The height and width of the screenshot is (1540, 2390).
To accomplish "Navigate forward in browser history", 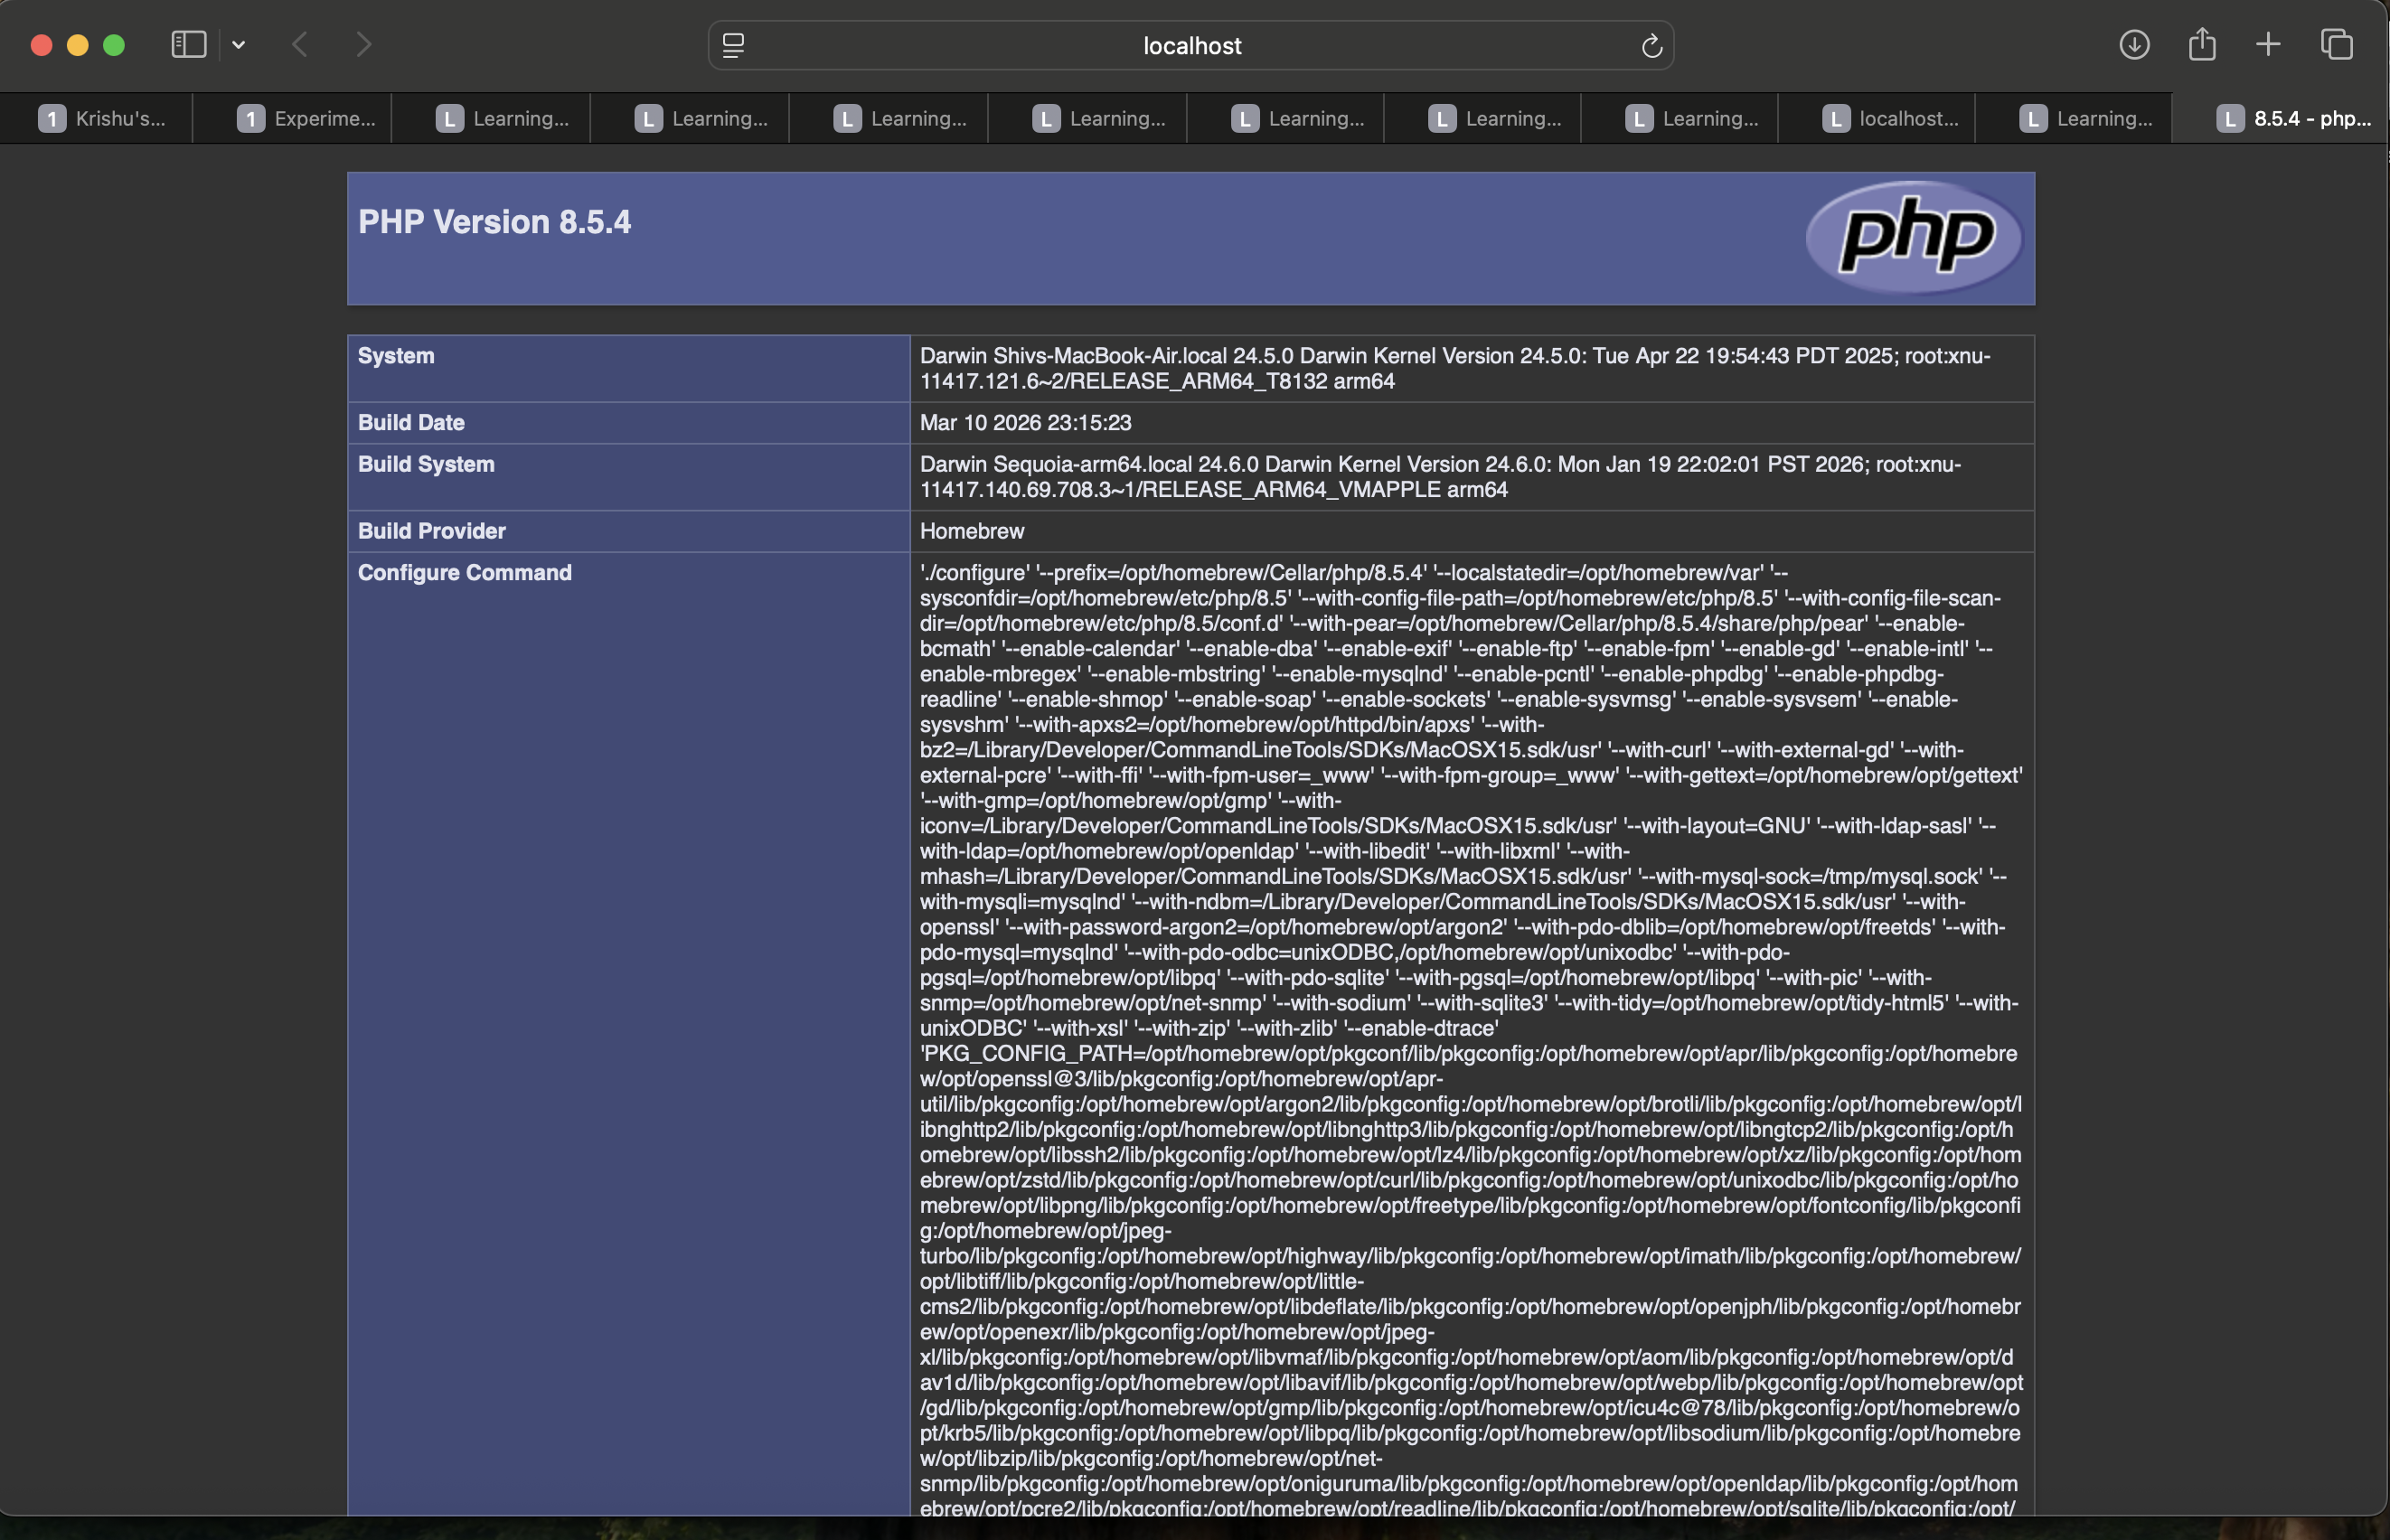I will [363, 45].
